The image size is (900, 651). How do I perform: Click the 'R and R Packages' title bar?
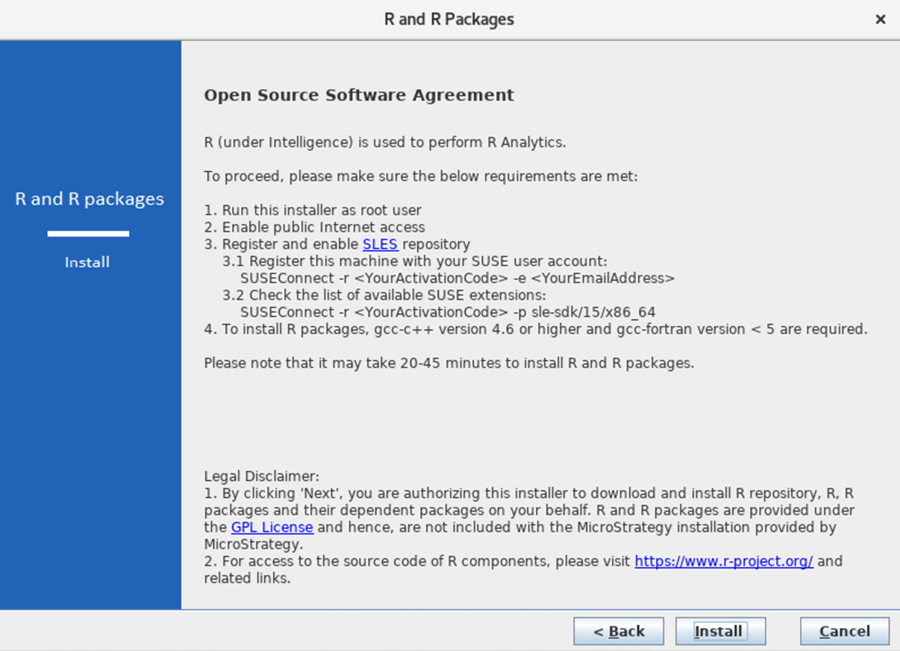click(x=449, y=19)
